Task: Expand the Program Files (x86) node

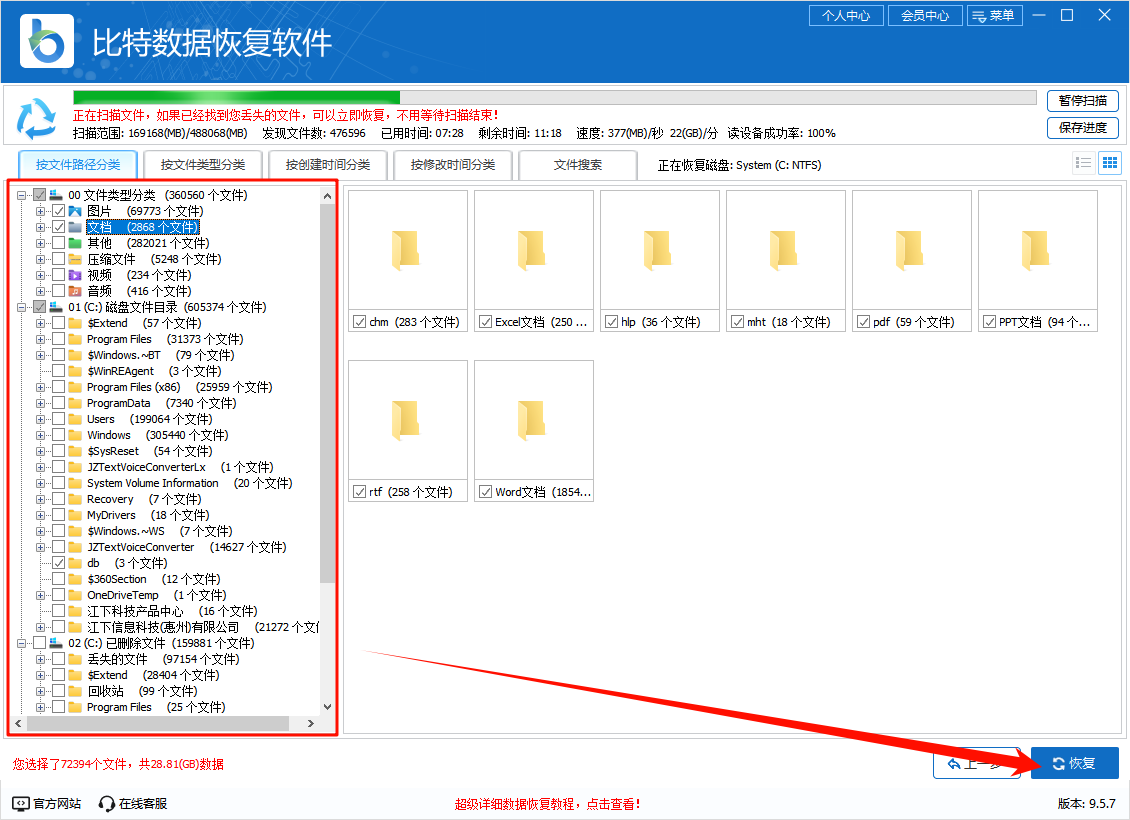Action: [41, 387]
